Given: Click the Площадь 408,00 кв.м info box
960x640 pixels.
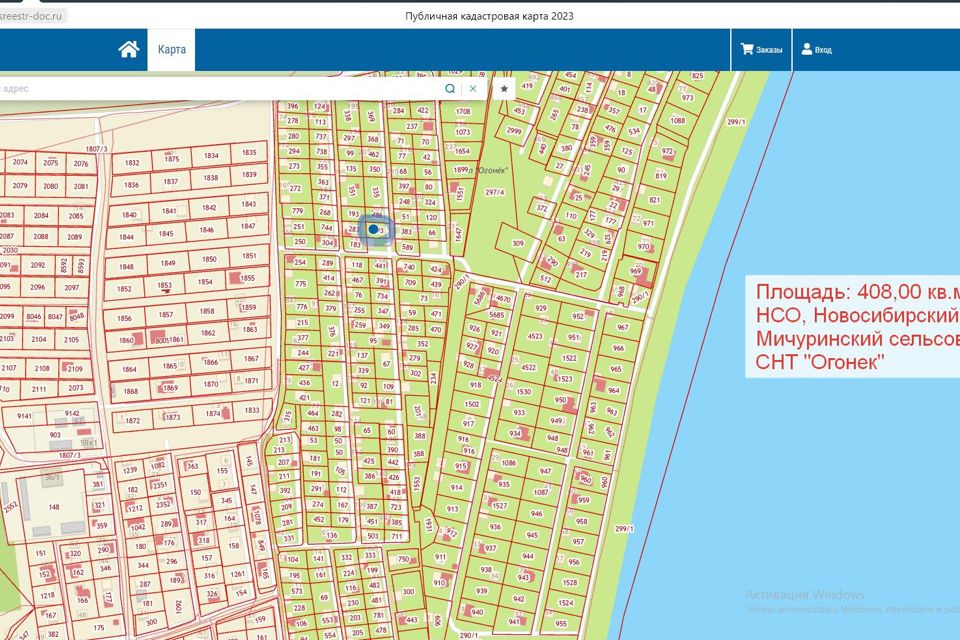Looking at the screenshot, I should tap(852, 327).
